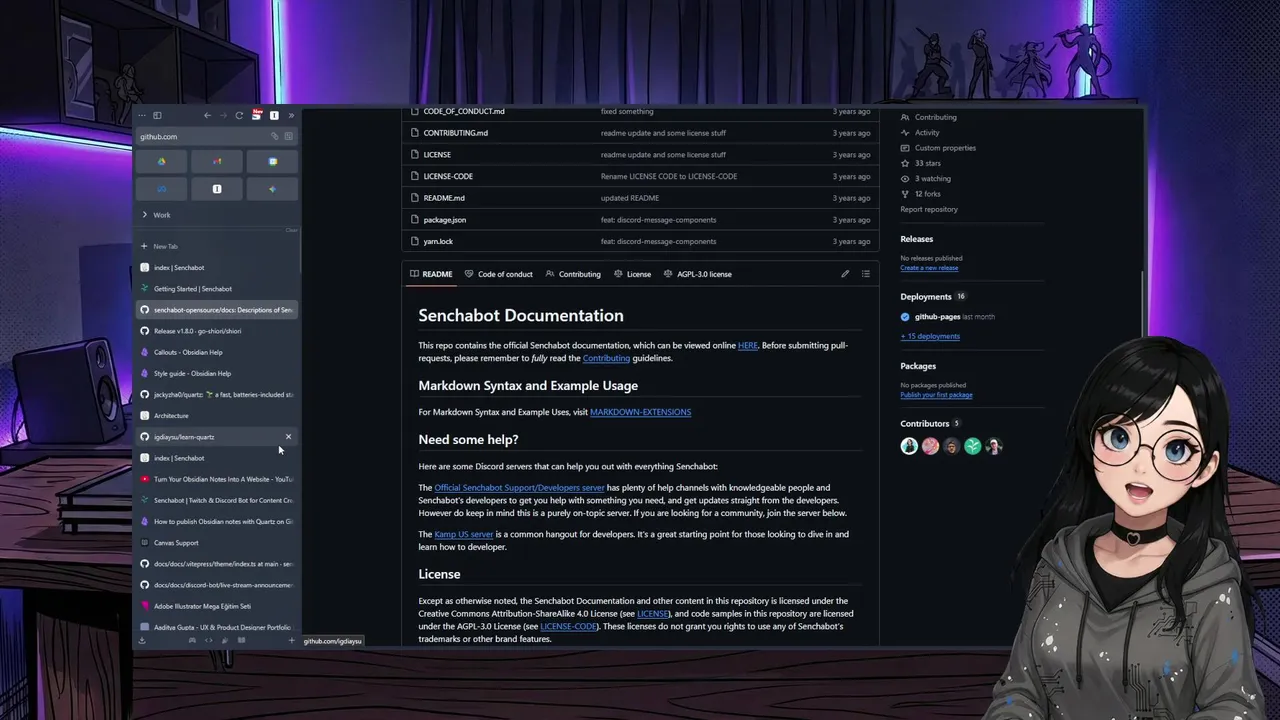Open the Kamp US server link
Image resolution: width=1280 pixels, height=720 pixels.
point(464,534)
